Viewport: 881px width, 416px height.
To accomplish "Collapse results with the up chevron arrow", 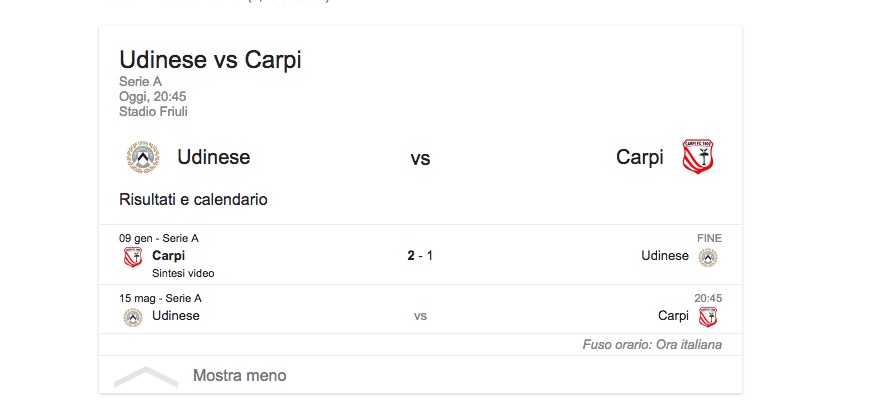I will 145,377.
